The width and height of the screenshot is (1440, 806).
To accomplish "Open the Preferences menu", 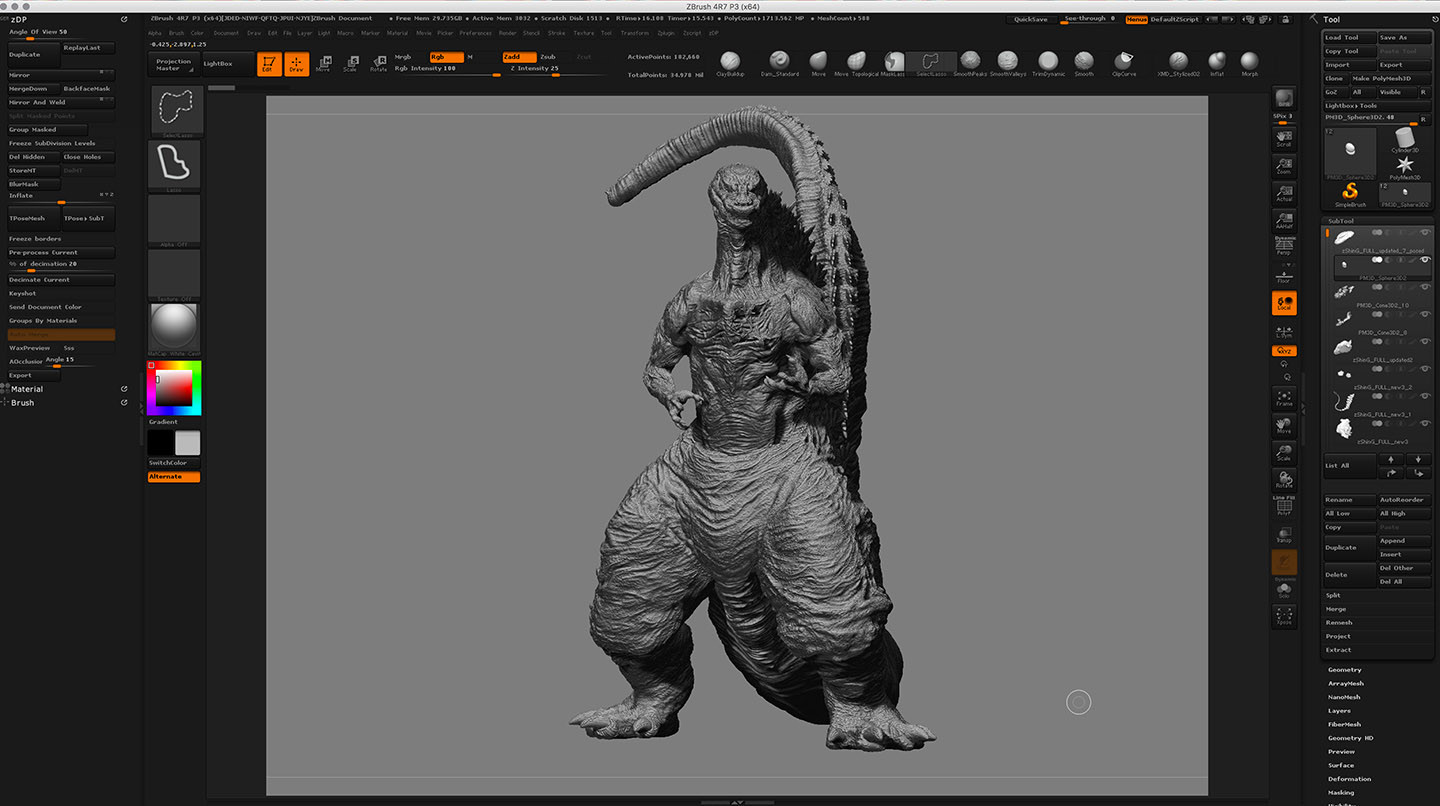I will point(476,33).
